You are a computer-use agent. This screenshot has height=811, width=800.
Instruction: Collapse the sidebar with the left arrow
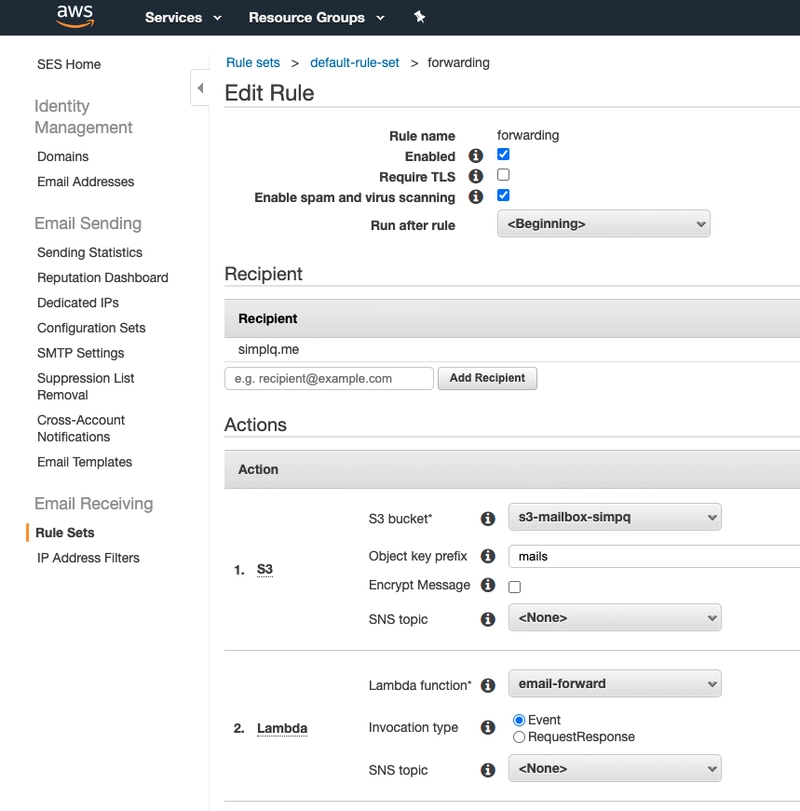pos(200,88)
